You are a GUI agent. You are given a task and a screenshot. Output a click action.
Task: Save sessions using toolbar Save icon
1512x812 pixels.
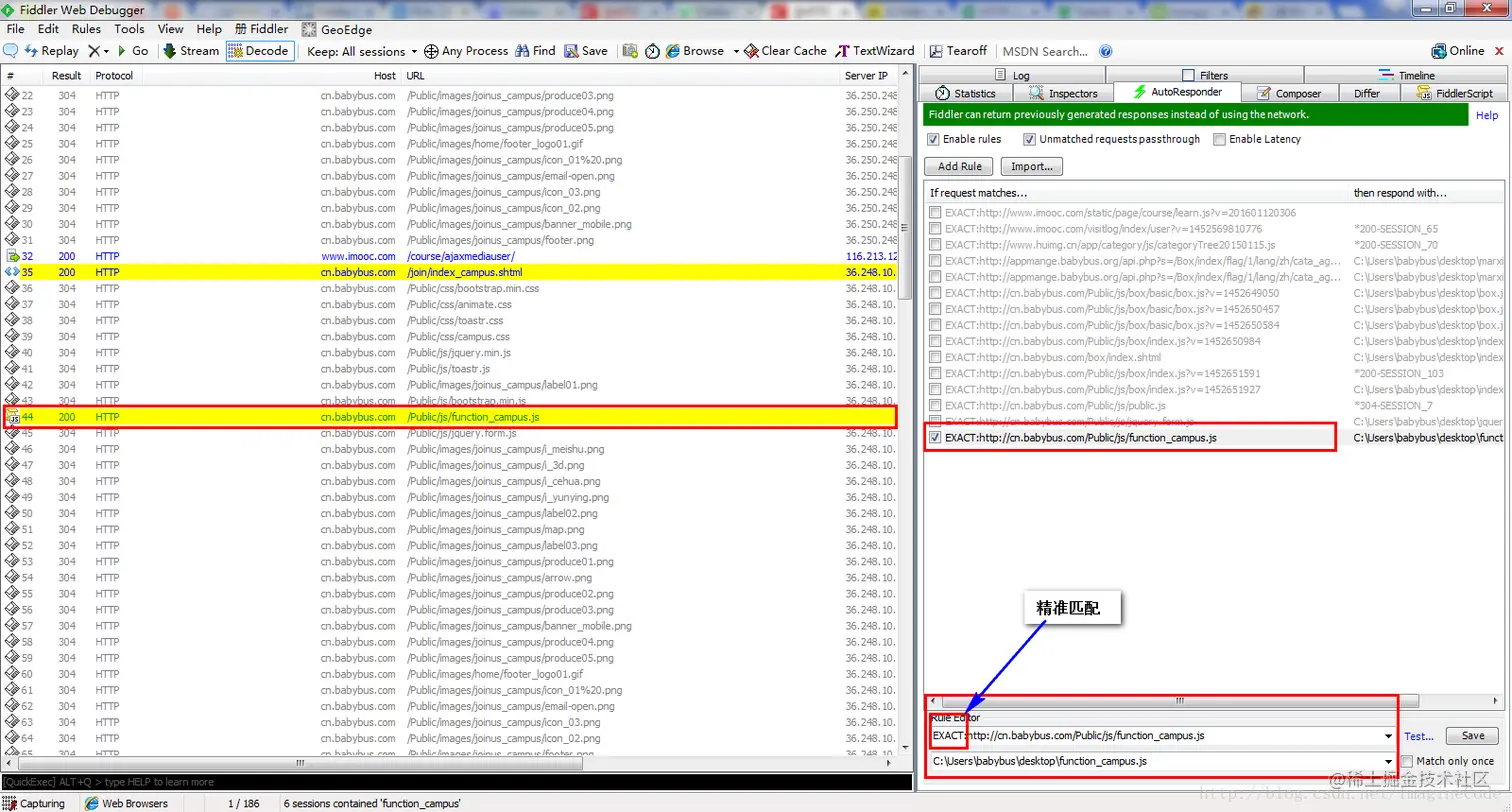[x=586, y=51]
